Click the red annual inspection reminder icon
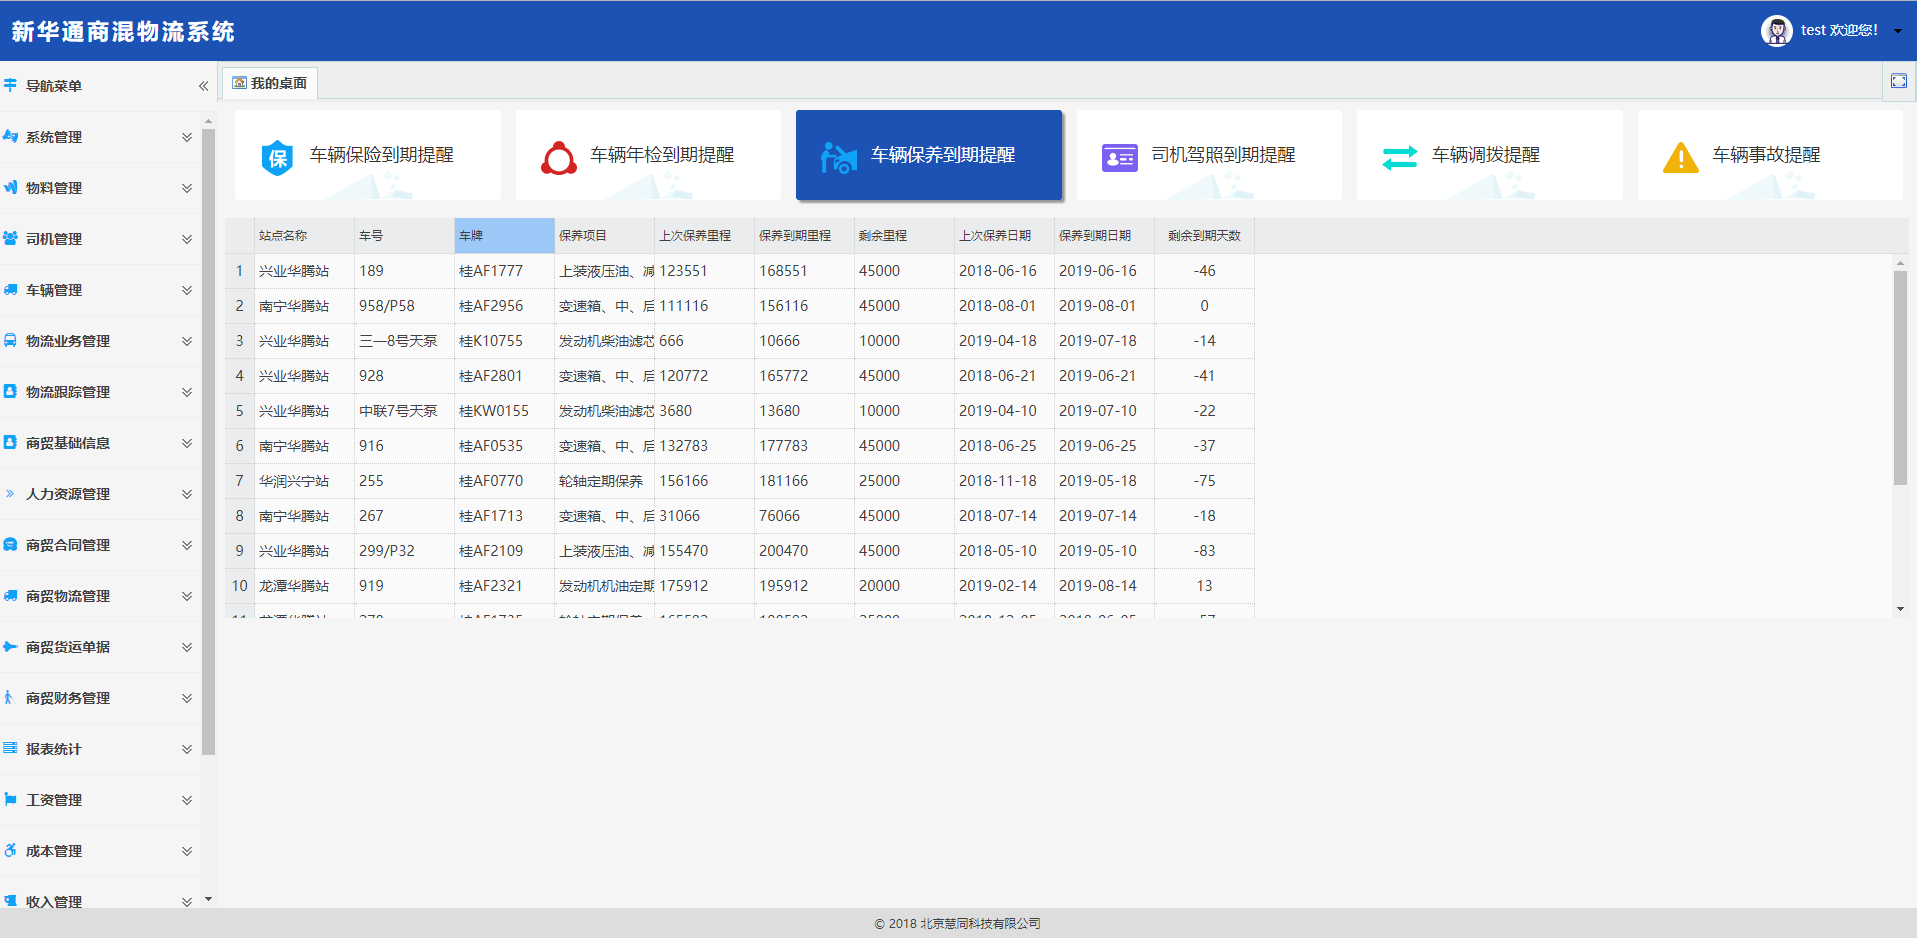Screen dimensions: 1917x938 (558, 157)
